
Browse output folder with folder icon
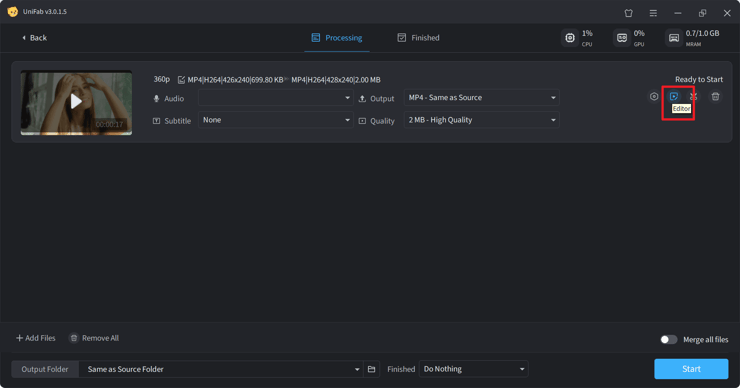tap(371, 369)
